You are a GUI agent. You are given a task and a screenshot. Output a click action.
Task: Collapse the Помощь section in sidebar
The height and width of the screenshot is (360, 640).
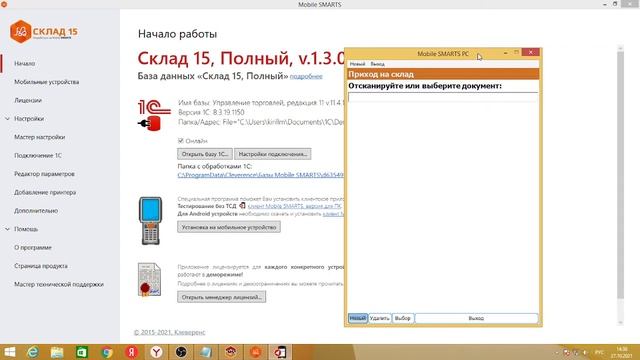pos(7,229)
